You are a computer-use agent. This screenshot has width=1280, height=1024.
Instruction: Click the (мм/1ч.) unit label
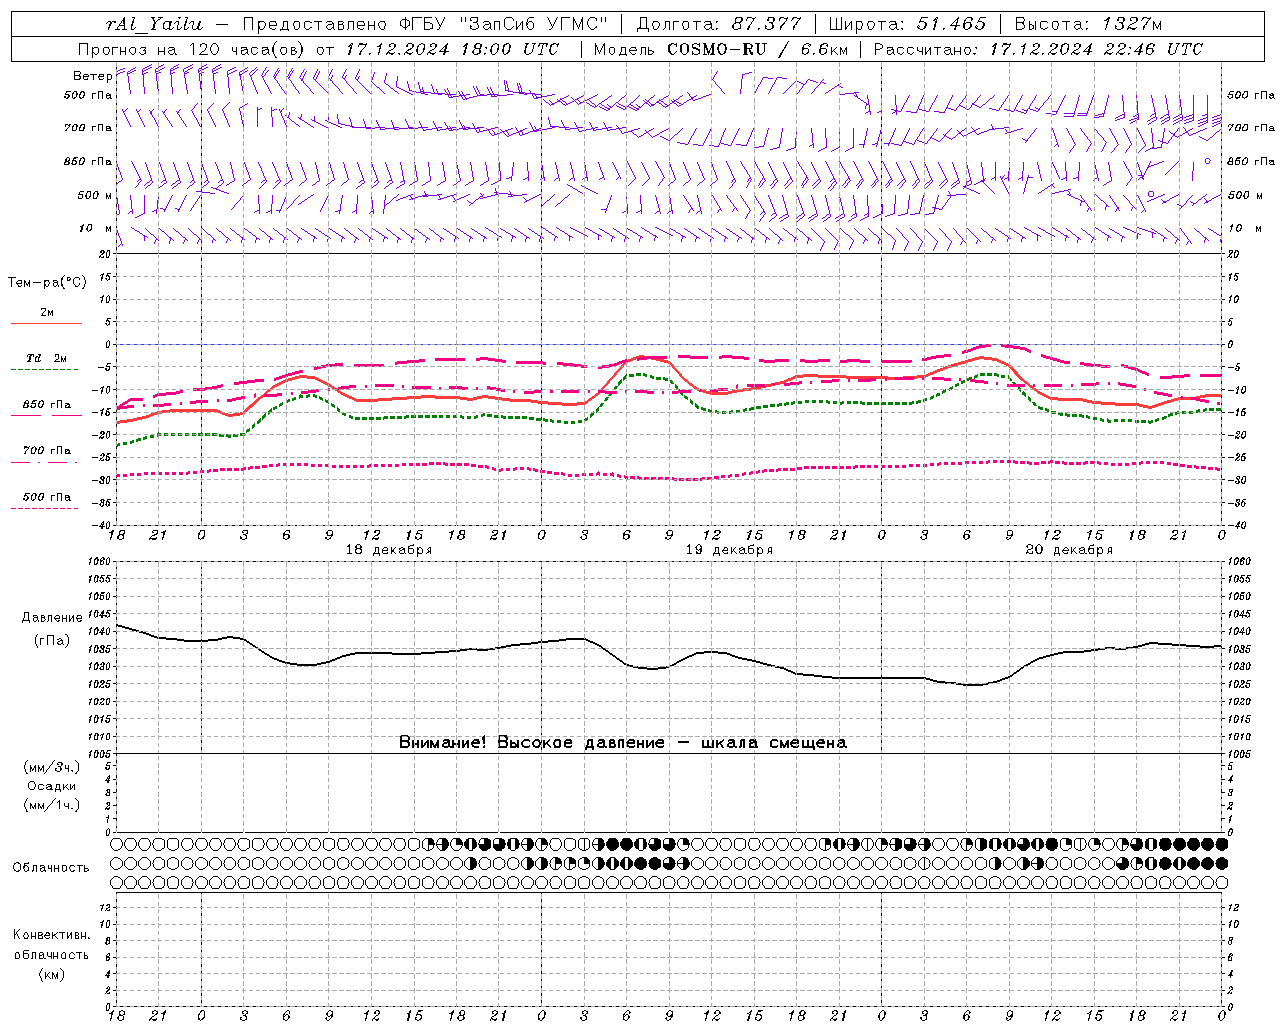click(x=51, y=805)
